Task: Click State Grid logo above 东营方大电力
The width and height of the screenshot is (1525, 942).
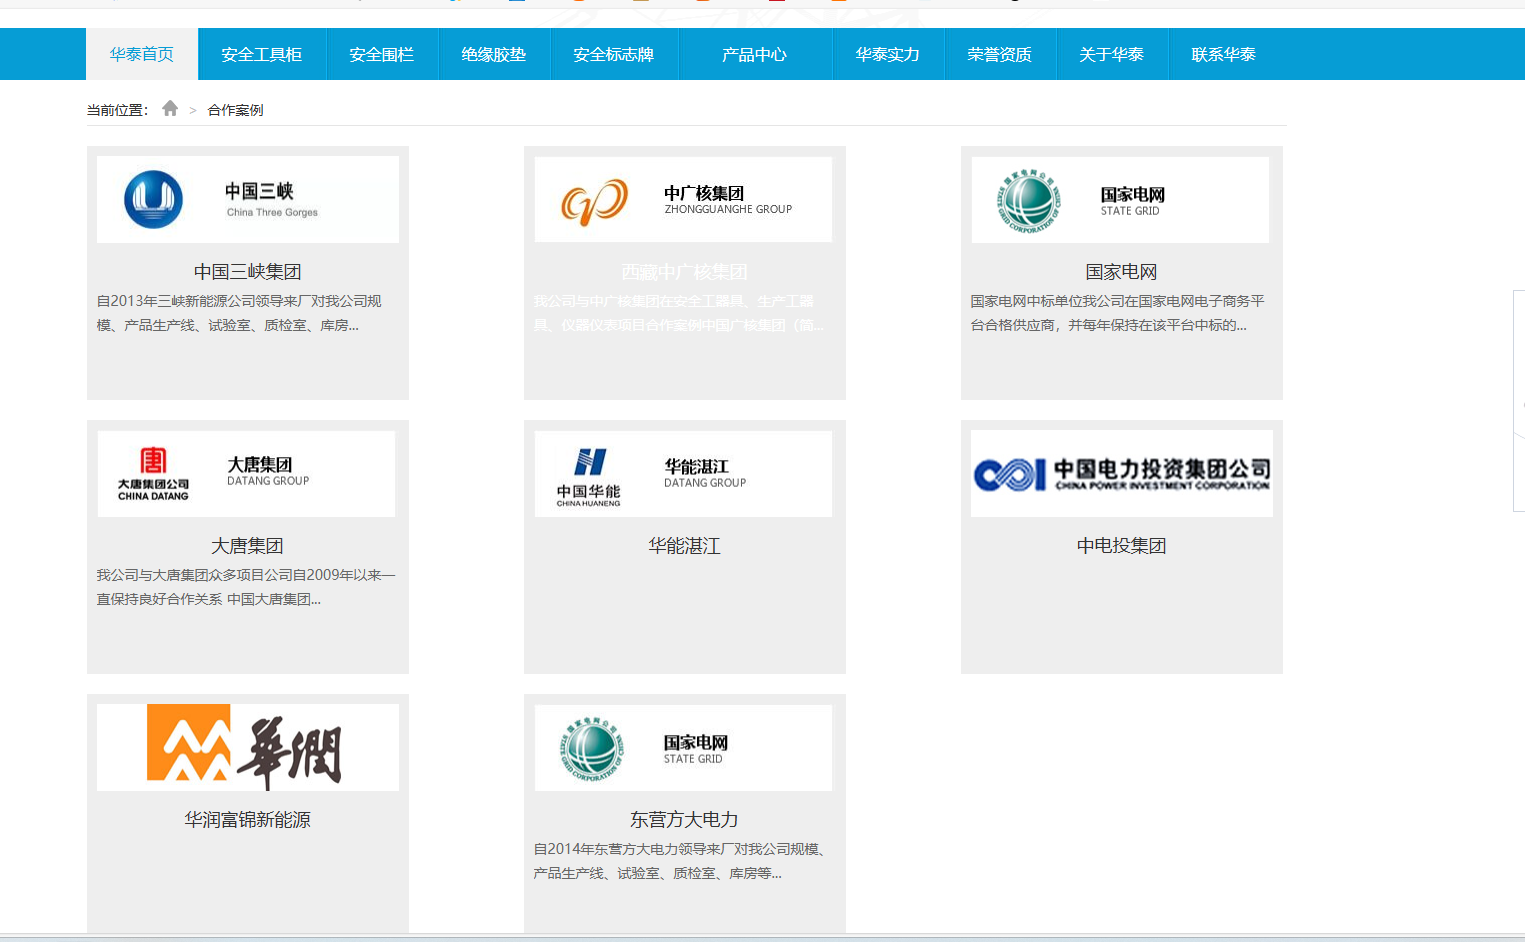Action: click(x=683, y=748)
